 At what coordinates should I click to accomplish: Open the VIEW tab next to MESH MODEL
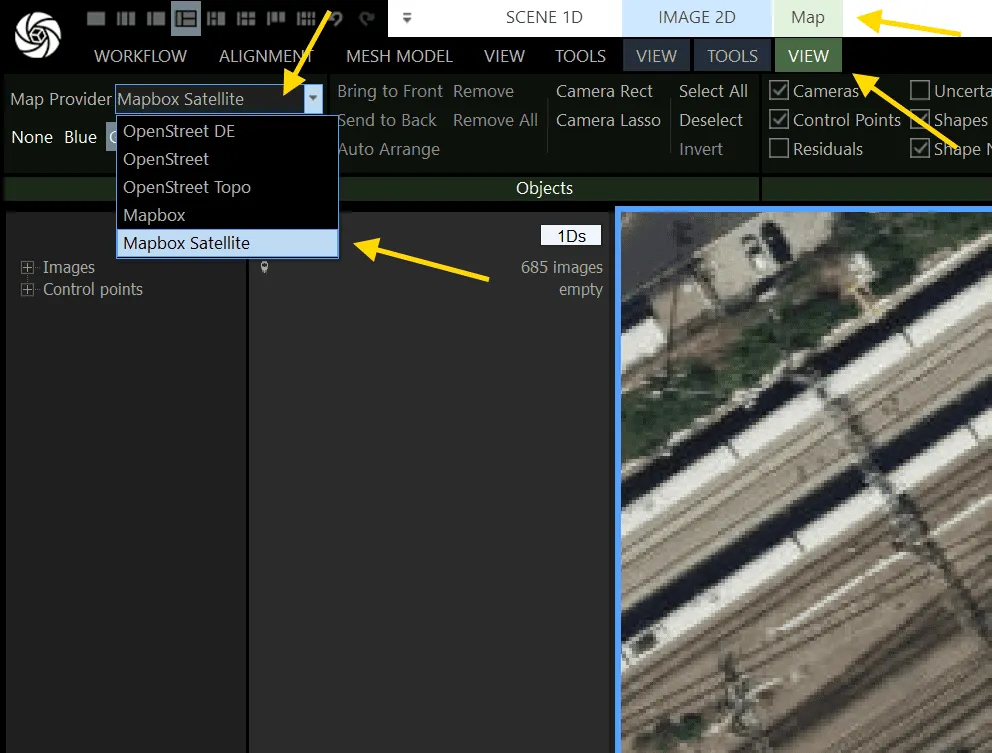pos(504,56)
